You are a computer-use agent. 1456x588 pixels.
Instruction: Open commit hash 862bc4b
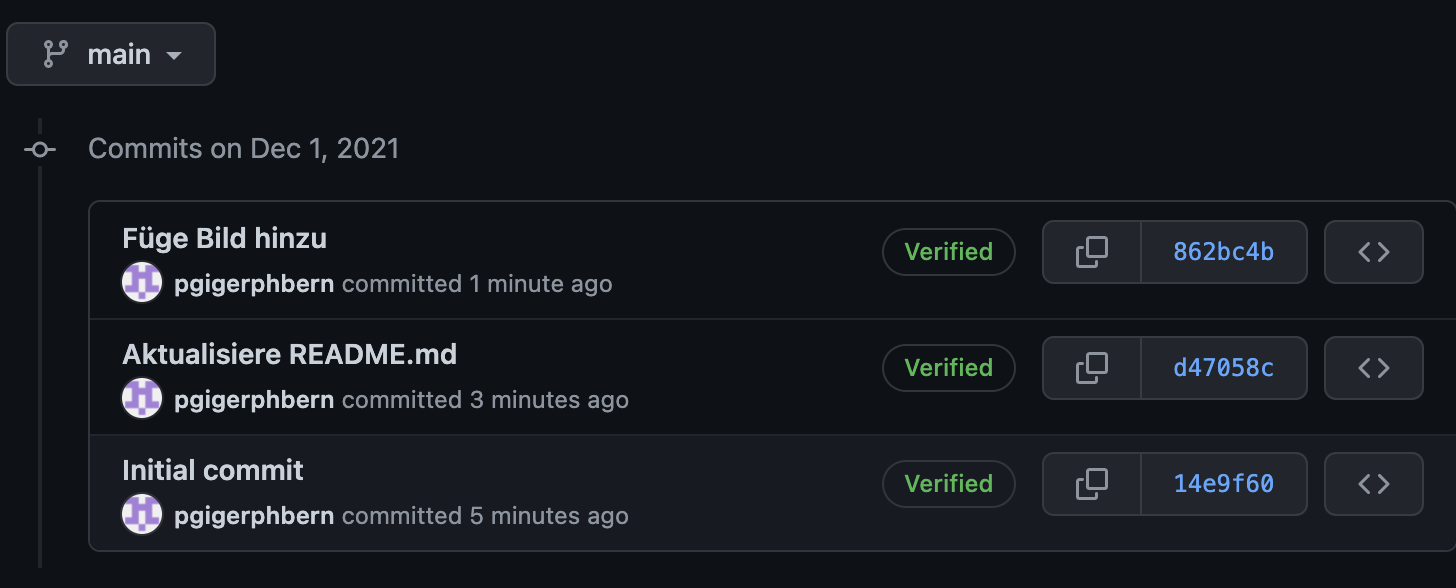(1223, 252)
